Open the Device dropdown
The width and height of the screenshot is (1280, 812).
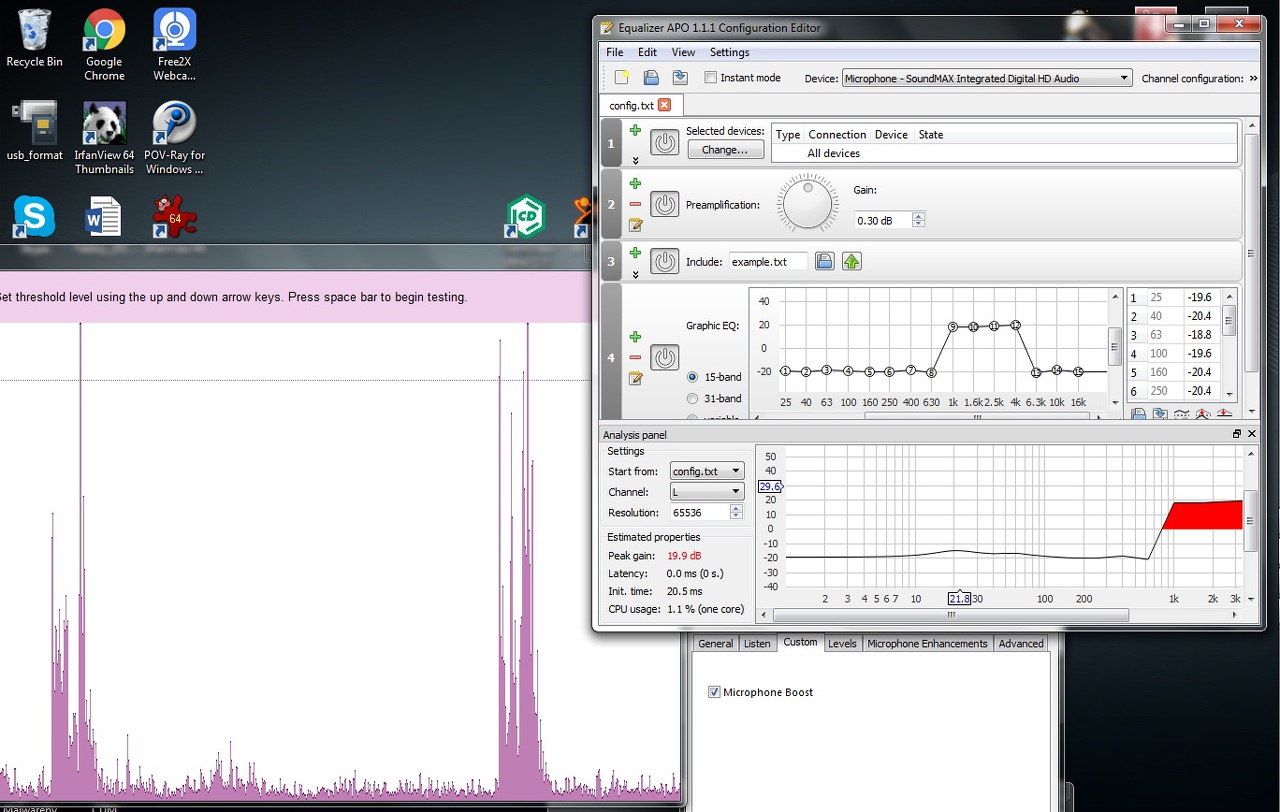pos(987,78)
